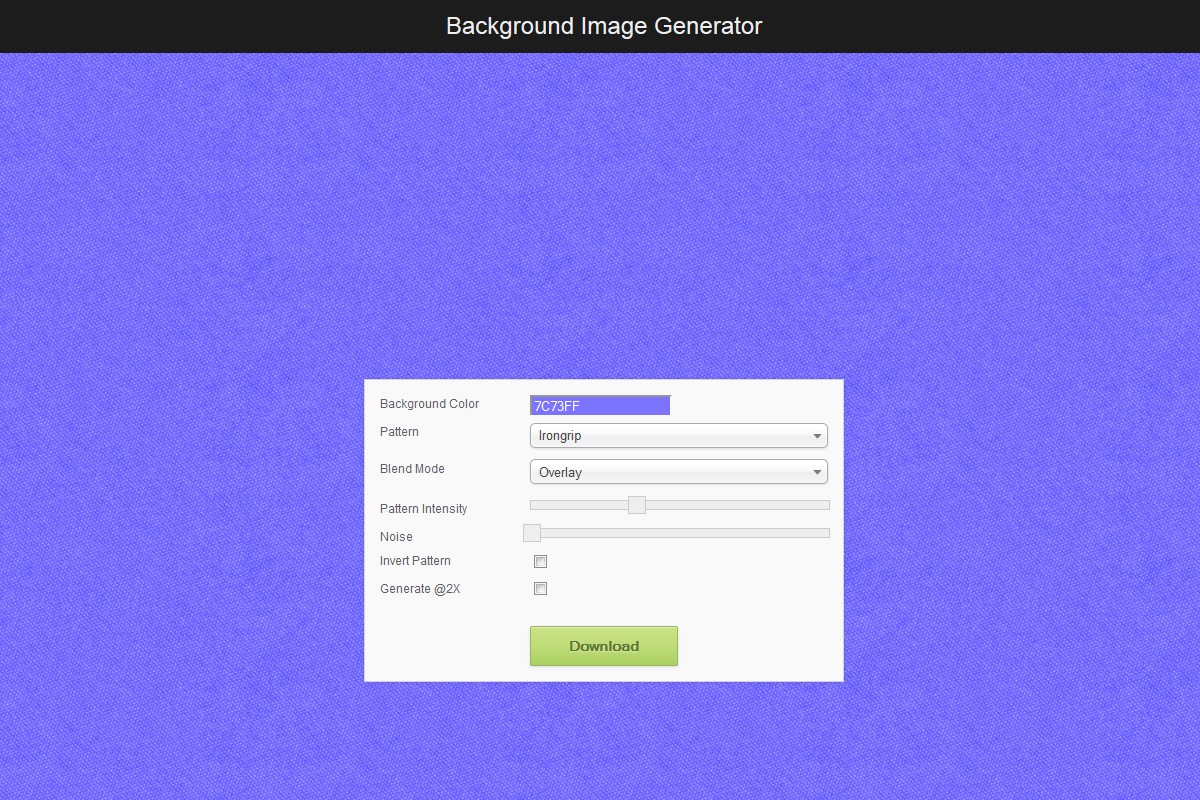Click the arrow on the Pattern combo box

pos(817,436)
